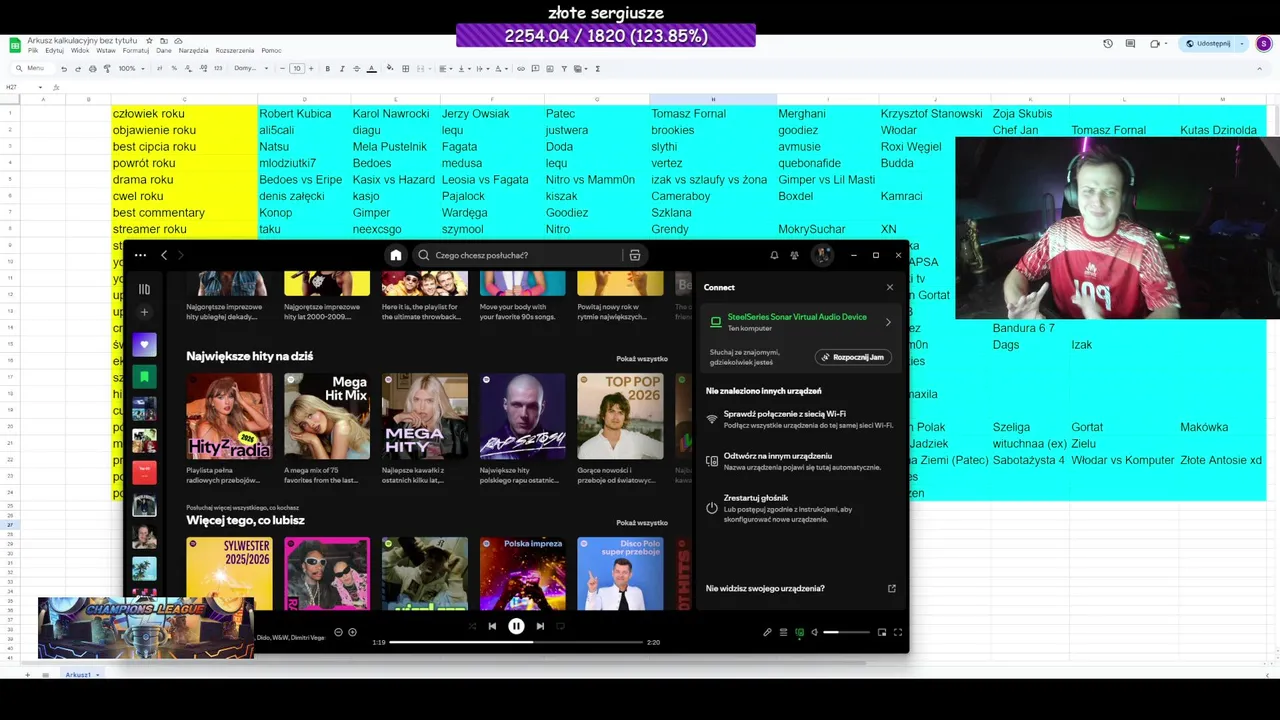Toggle repeat in Spotify player
Image resolution: width=1280 pixels, height=720 pixels.
561,626
